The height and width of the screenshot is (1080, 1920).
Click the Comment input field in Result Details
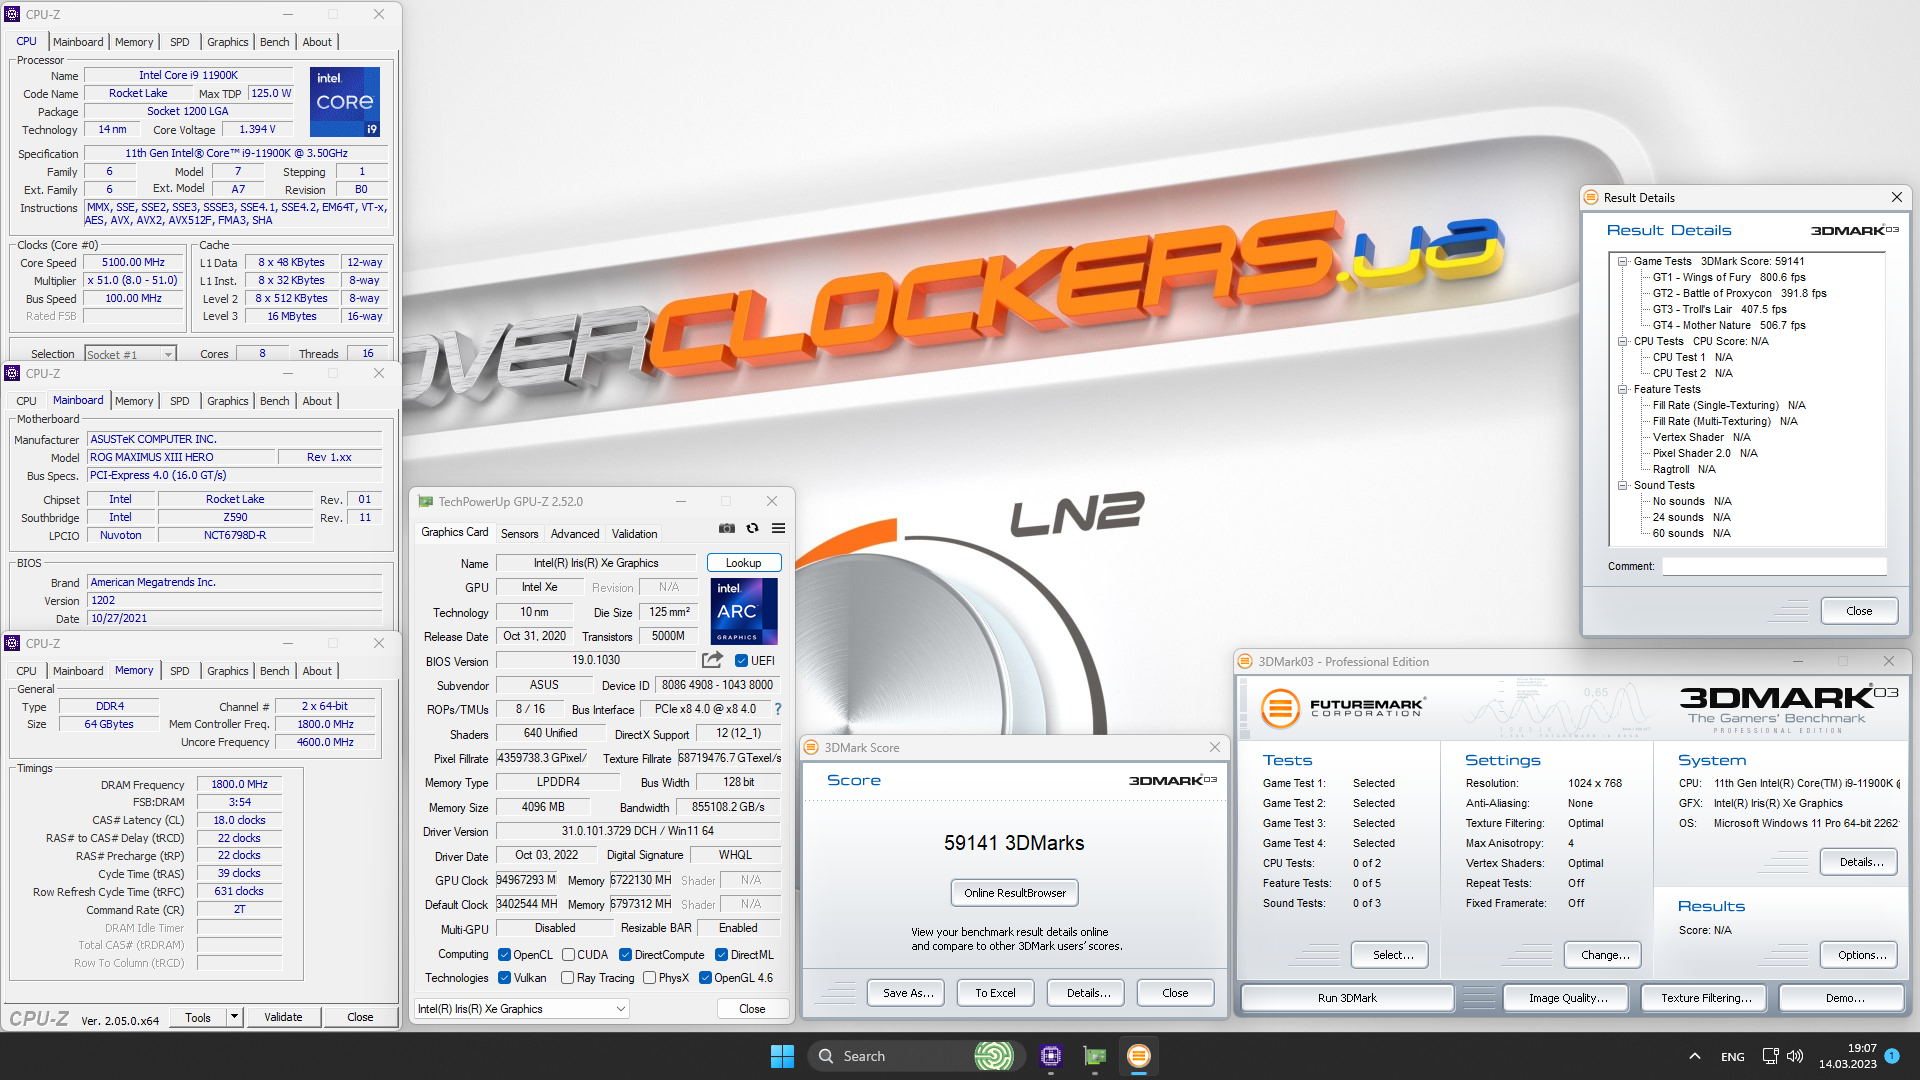pyautogui.click(x=1774, y=566)
